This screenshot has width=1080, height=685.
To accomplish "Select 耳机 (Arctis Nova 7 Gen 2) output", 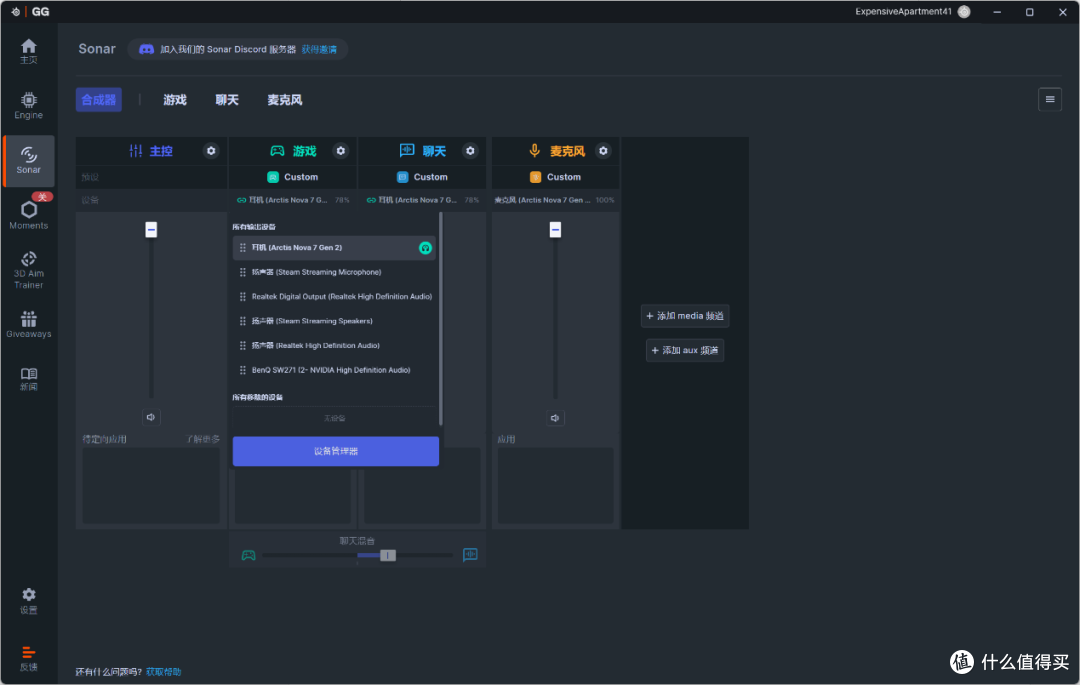I will click(x=334, y=248).
